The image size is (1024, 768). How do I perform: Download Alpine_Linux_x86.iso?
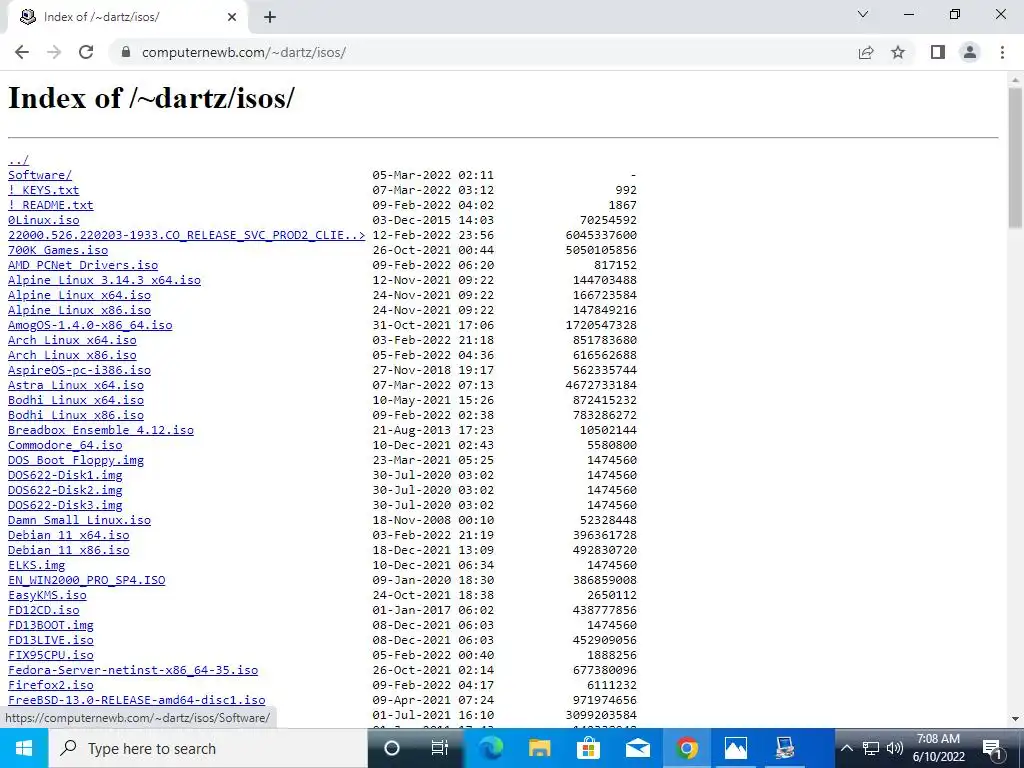point(79,310)
